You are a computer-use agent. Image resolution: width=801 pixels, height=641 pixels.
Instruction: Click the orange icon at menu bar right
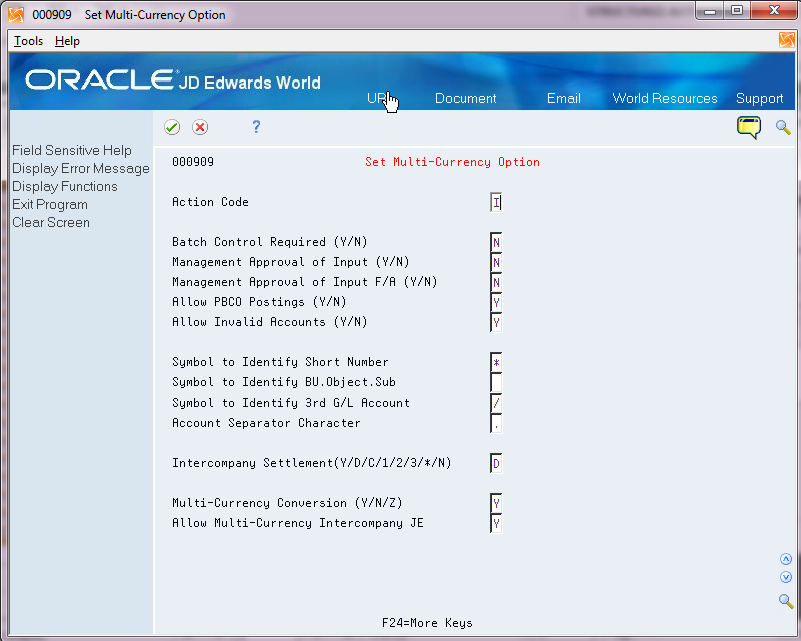tap(787, 40)
